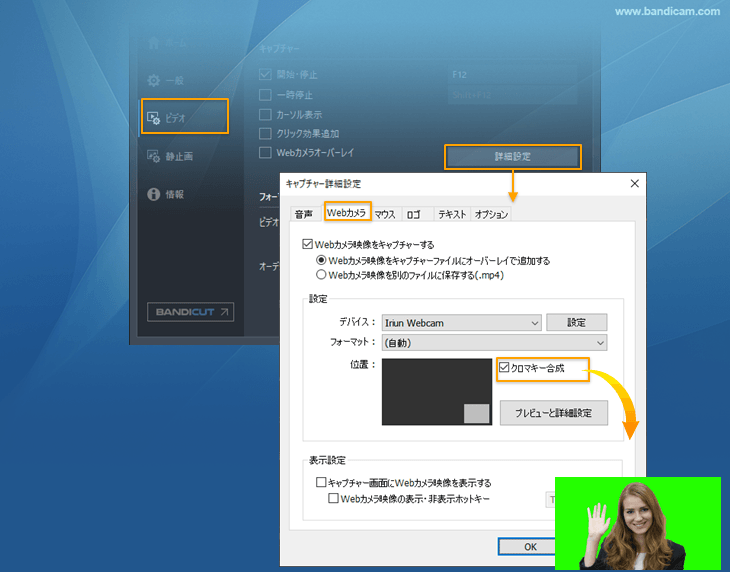
Task: Select save webcam to separate .mp4 radio
Action: (321, 275)
